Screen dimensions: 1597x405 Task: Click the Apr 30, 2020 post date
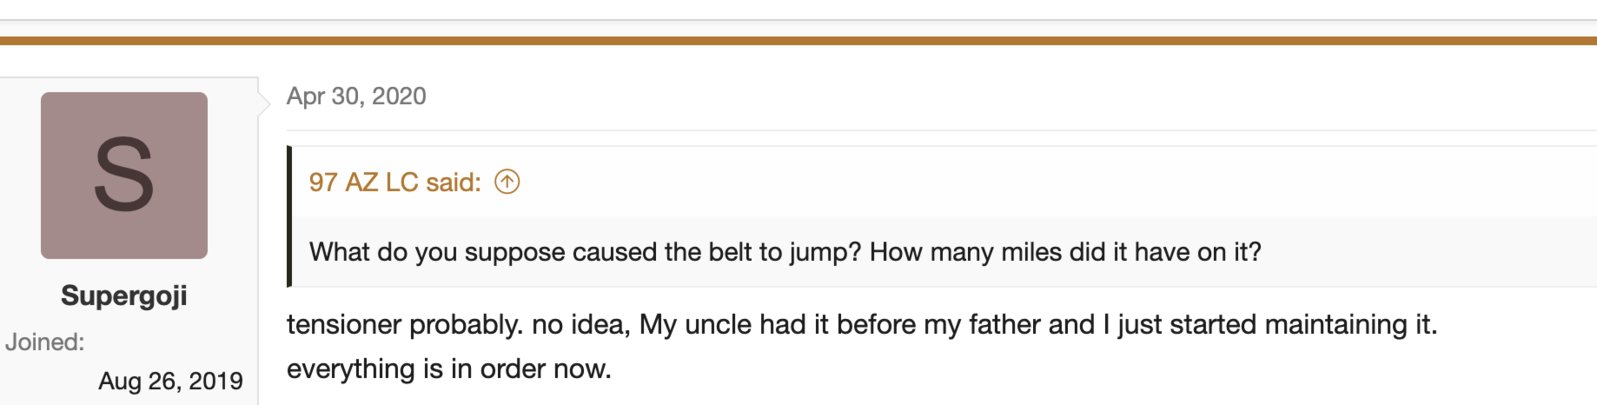pos(356,96)
